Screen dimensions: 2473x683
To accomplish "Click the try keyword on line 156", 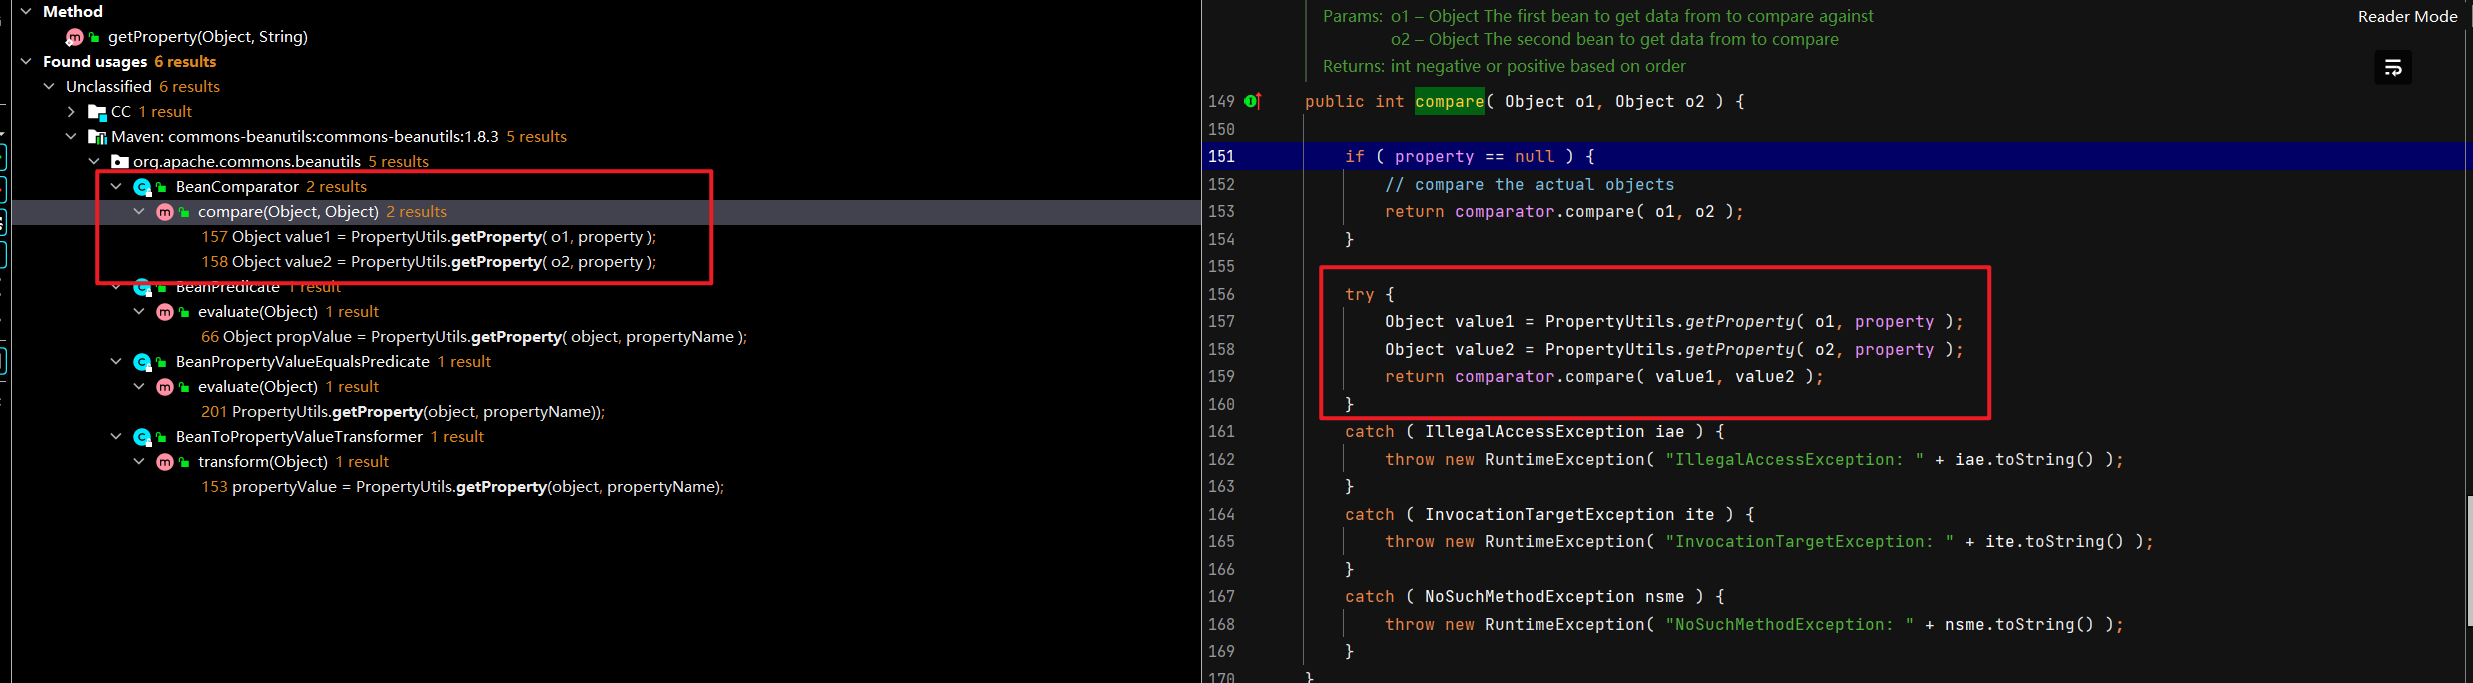I will [1359, 294].
